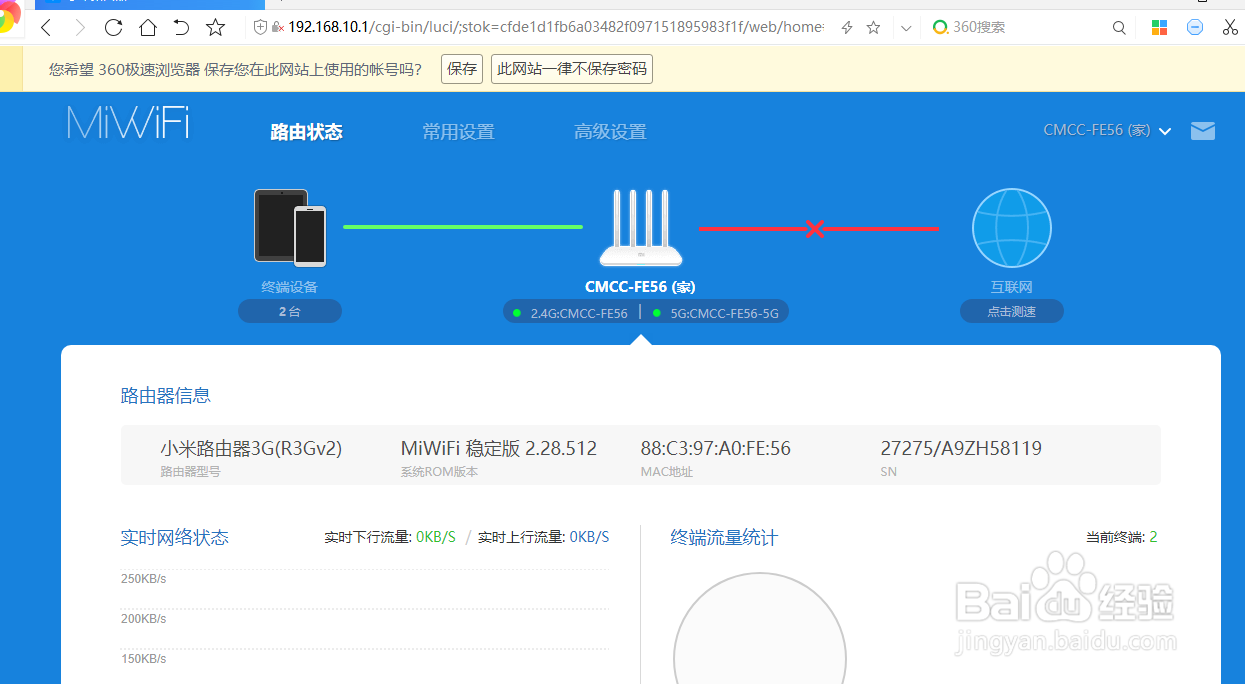Click the 小米路由器3G(R3Gv2) model text
1245x684 pixels.
(251, 449)
